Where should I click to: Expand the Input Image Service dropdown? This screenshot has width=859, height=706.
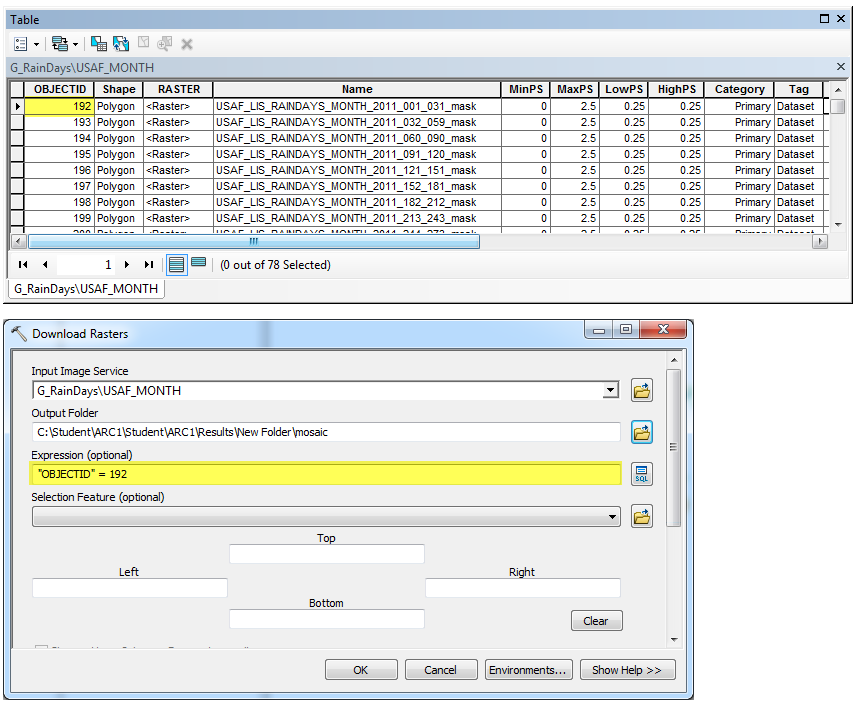(x=610, y=390)
